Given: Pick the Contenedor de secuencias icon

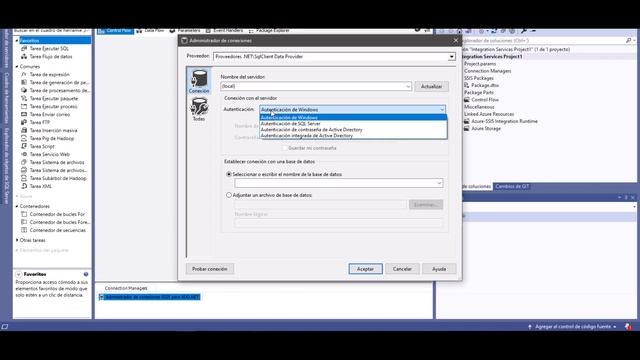Looking at the screenshot, I should tap(24, 230).
